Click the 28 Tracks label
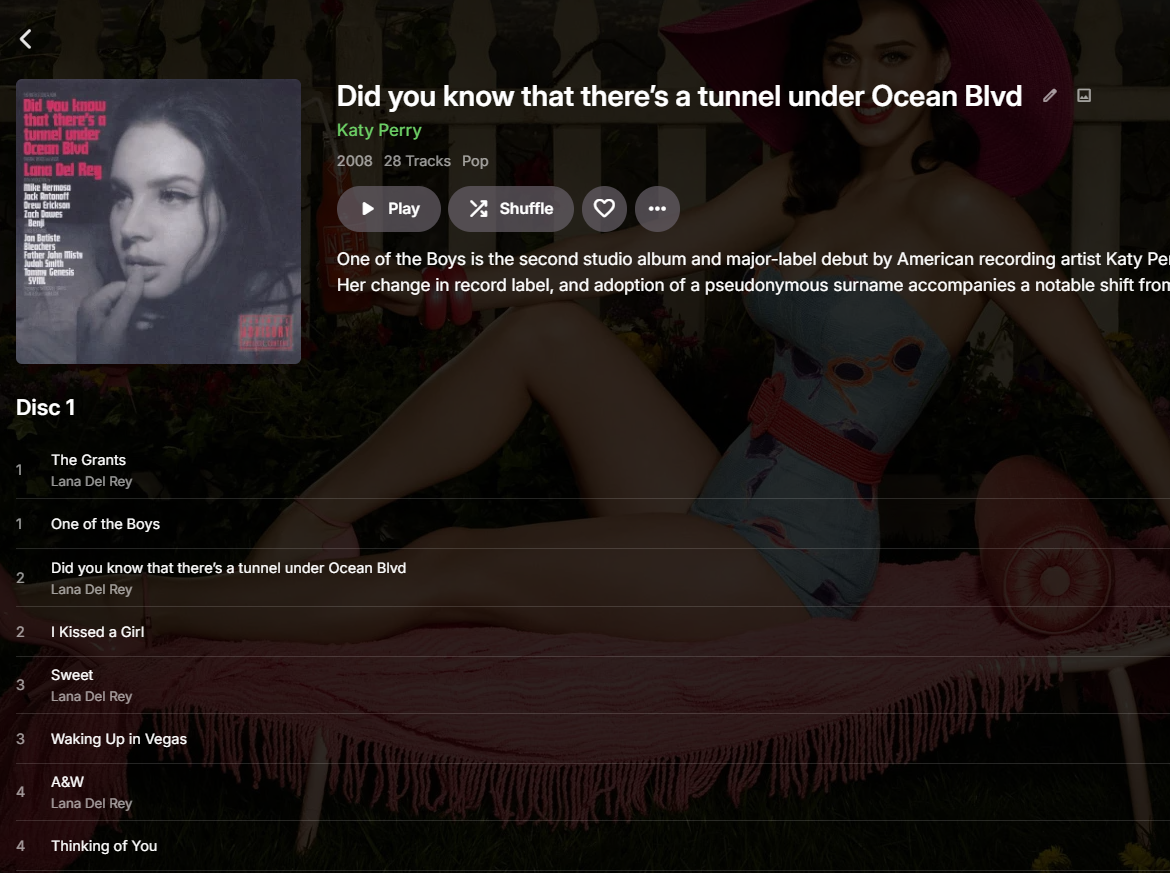This screenshot has width=1170, height=873. click(417, 161)
